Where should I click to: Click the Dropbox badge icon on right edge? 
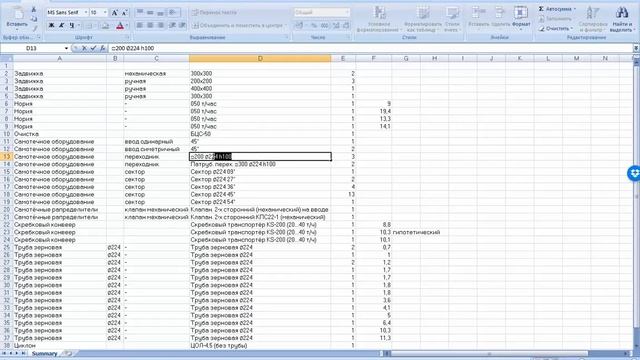pos(634,173)
